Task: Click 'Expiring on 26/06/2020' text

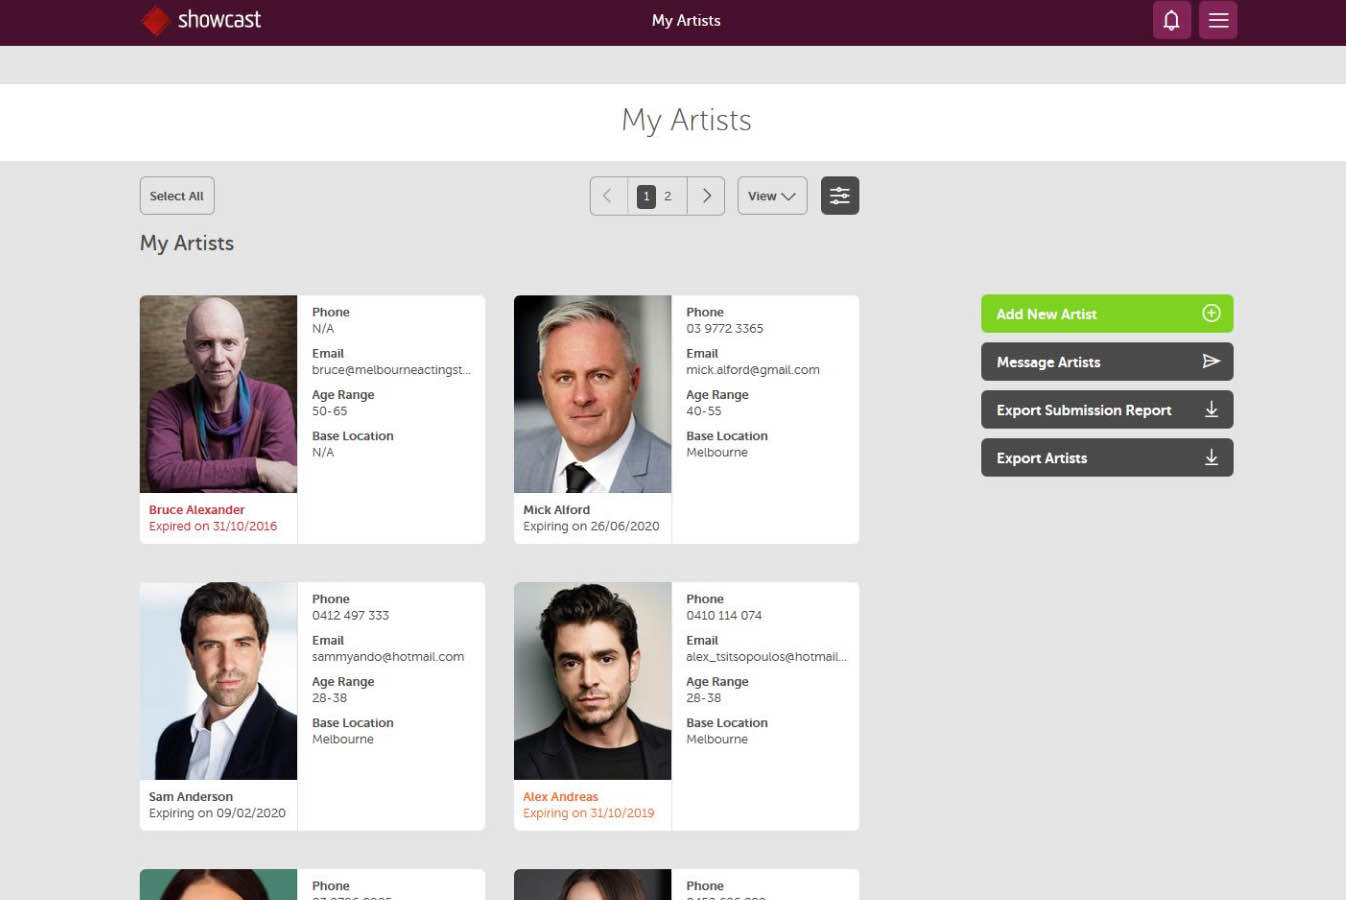Action: (591, 526)
